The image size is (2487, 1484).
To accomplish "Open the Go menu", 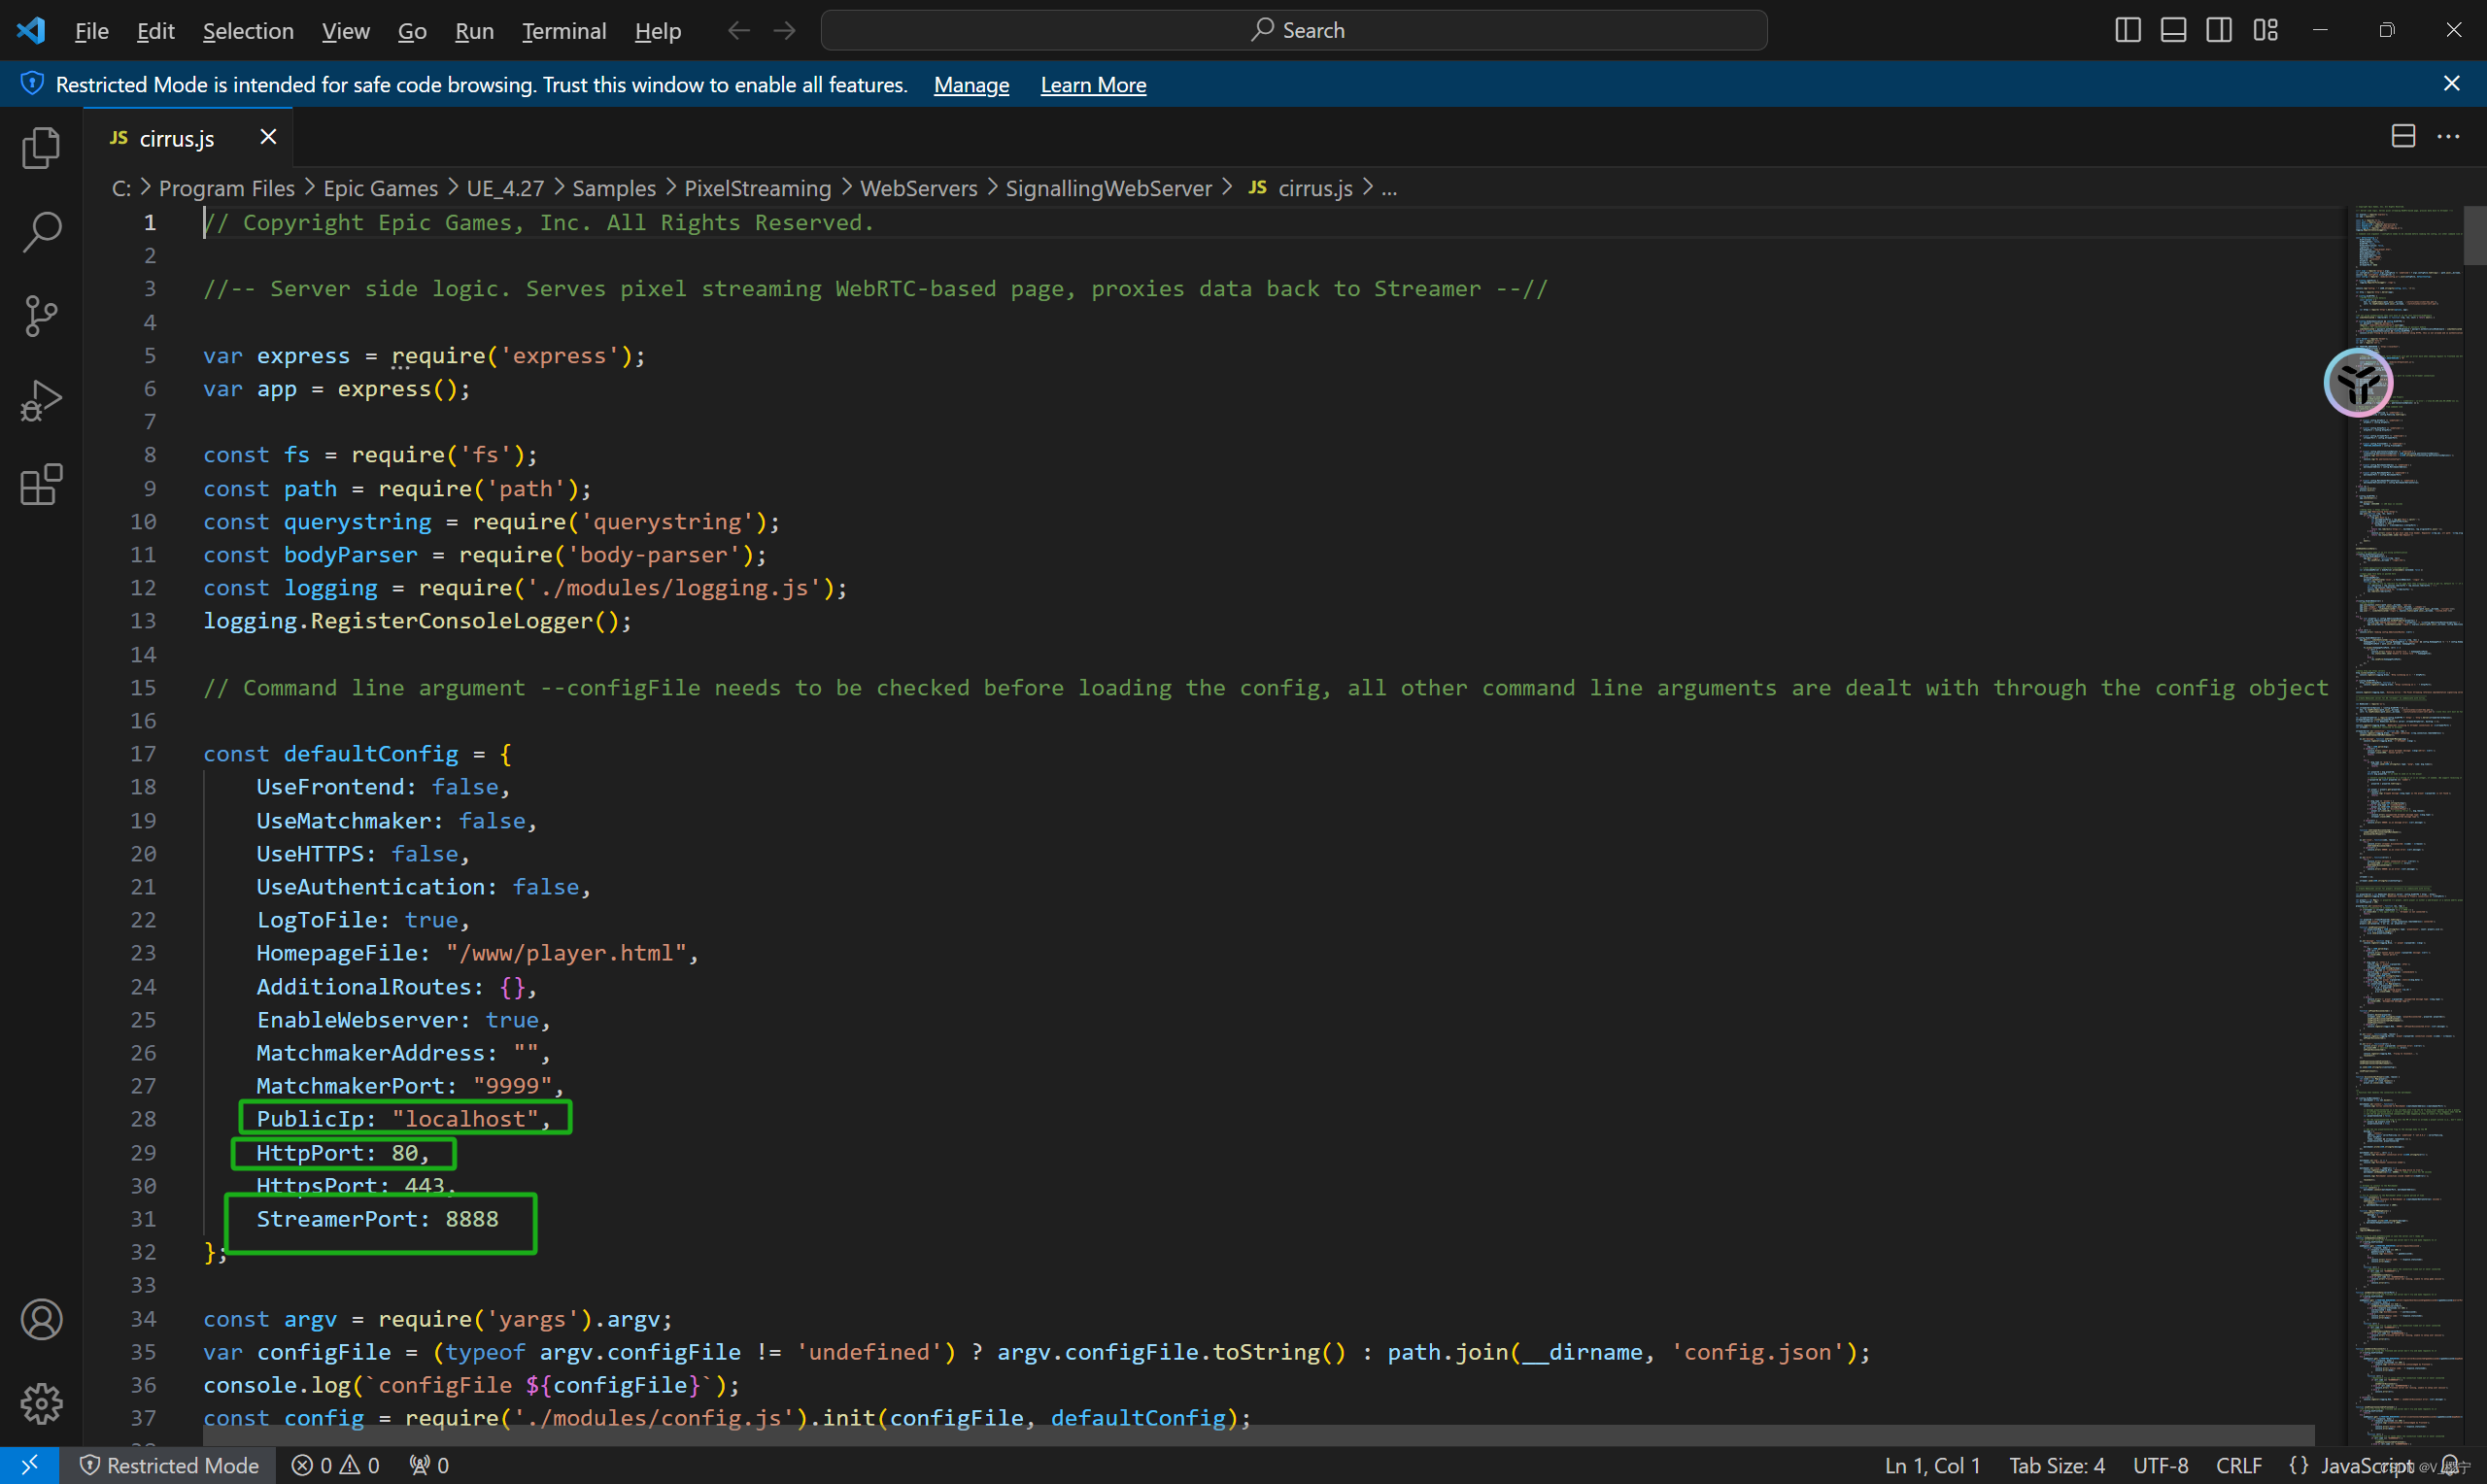I will coord(412,31).
